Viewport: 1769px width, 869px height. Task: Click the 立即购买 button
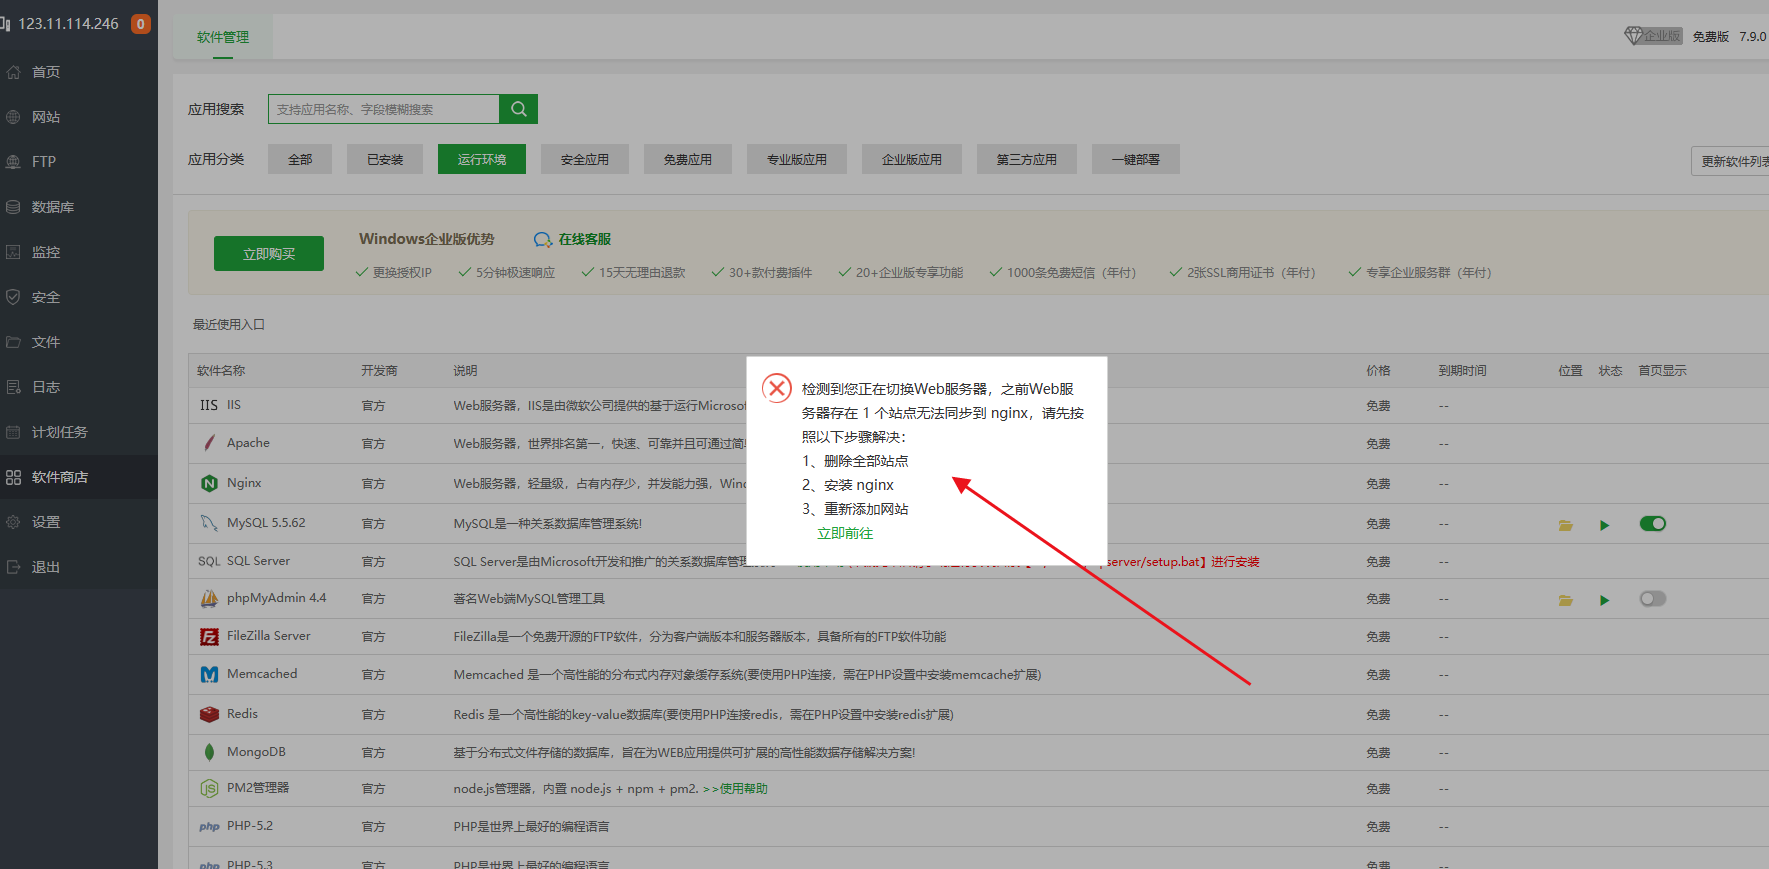tap(269, 254)
